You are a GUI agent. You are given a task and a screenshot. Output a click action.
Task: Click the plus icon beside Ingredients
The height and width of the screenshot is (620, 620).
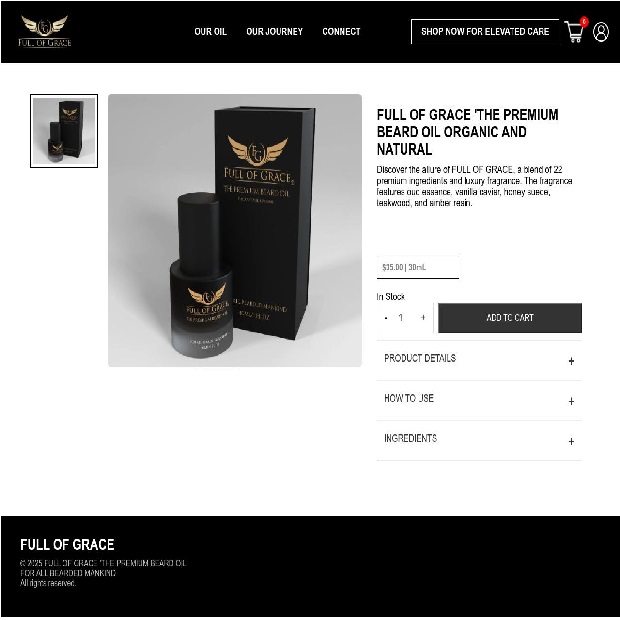[571, 441]
